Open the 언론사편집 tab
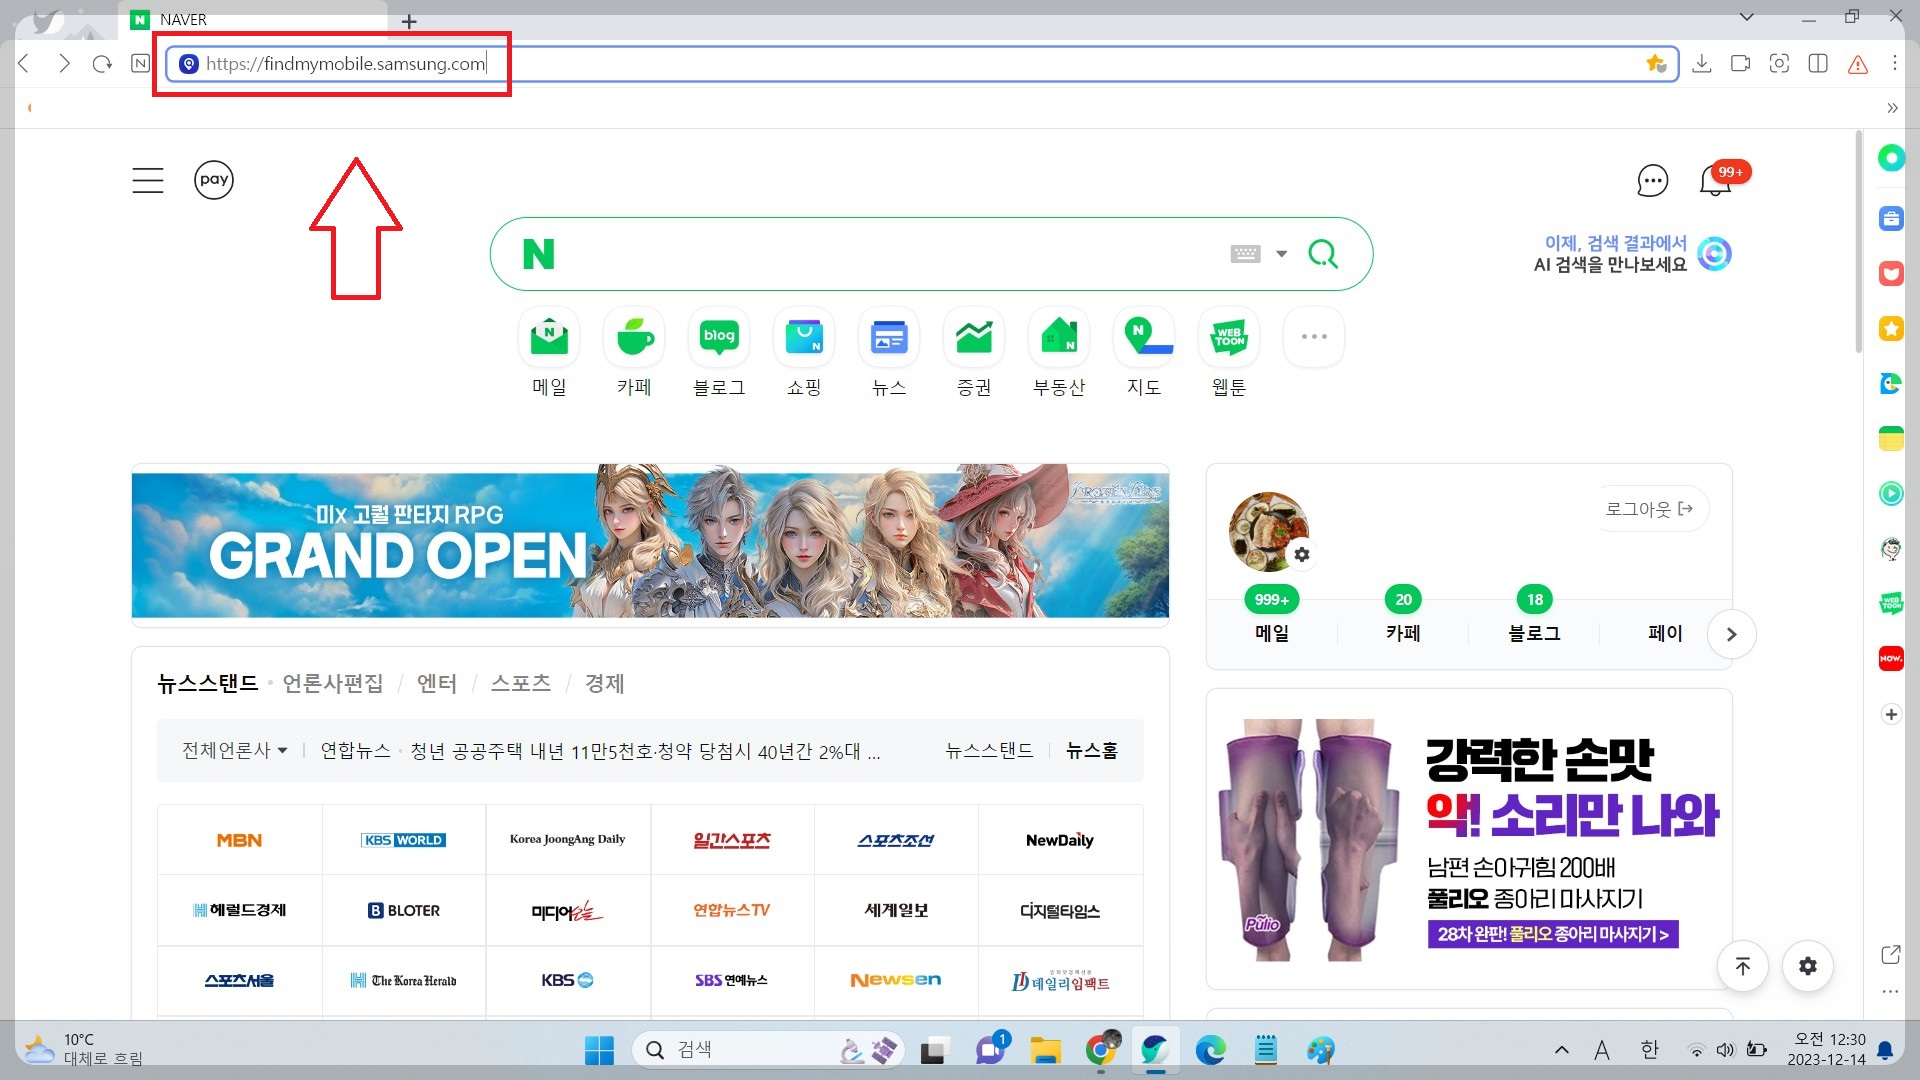The height and width of the screenshot is (1080, 1920). [332, 684]
